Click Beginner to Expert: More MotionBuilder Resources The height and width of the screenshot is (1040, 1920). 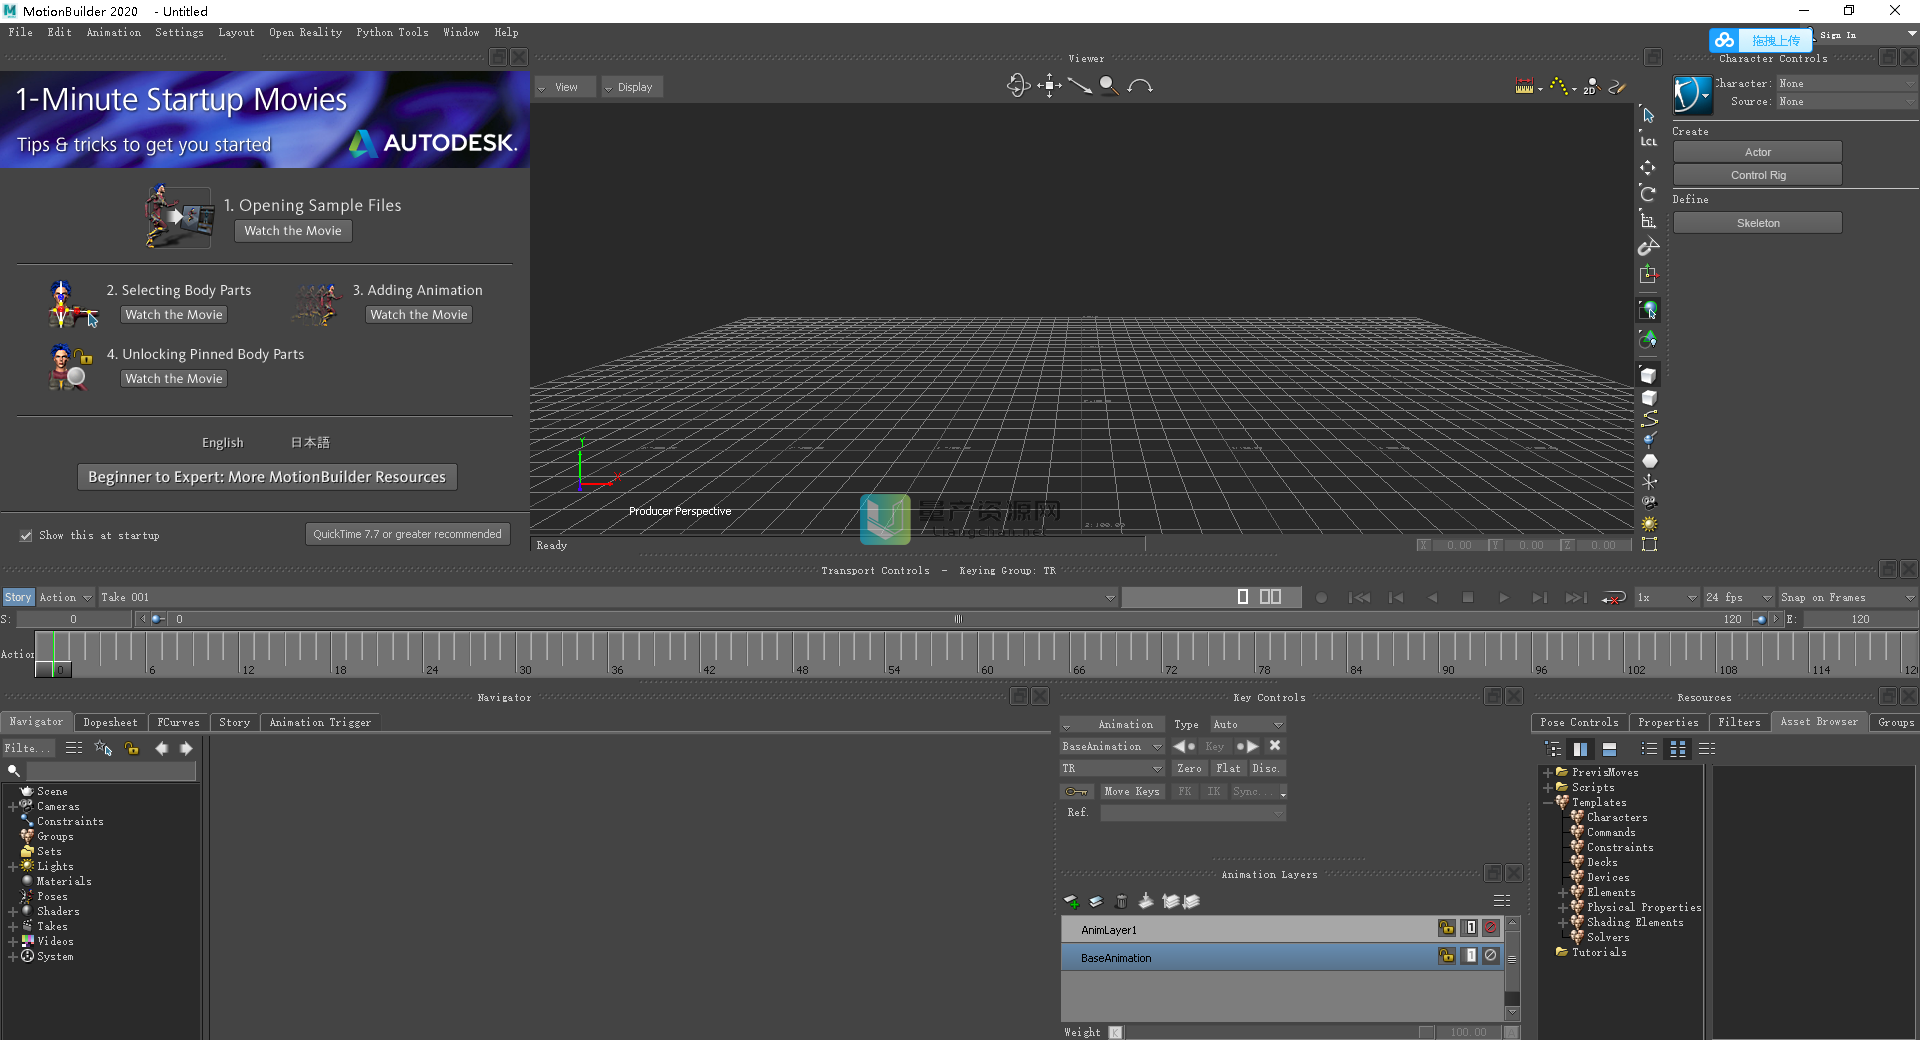pyautogui.click(x=266, y=477)
